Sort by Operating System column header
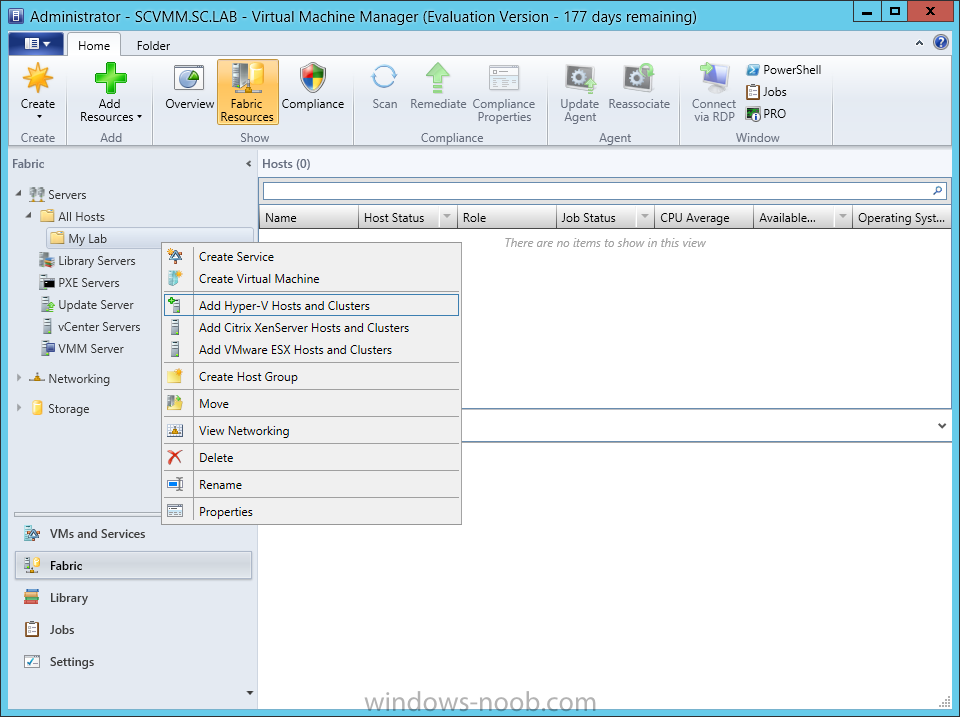The image size is (960, 717). (x=902, y=217)
